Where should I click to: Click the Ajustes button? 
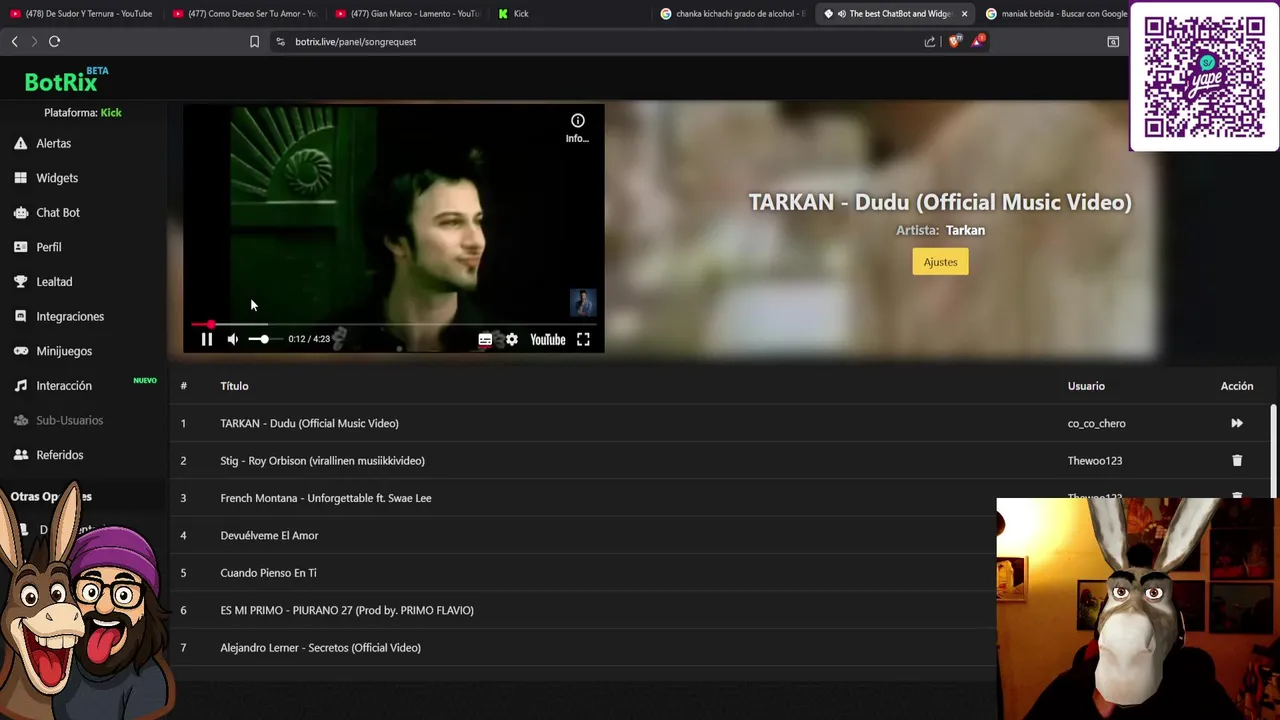coord(940,262)
